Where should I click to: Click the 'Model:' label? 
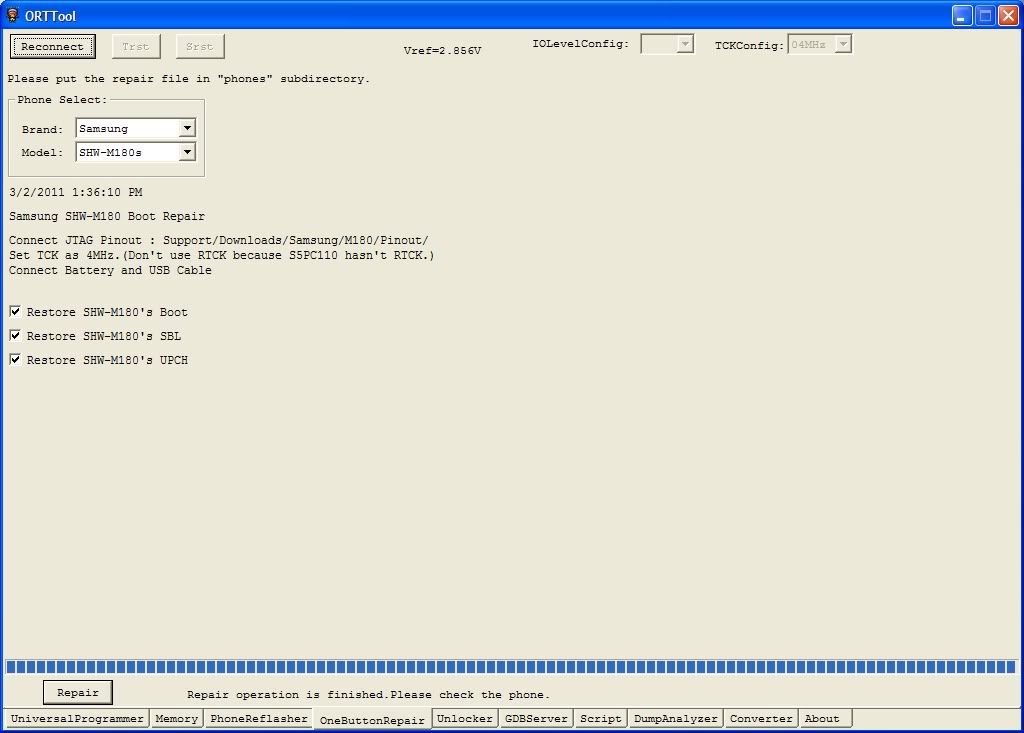pos(42,153)
